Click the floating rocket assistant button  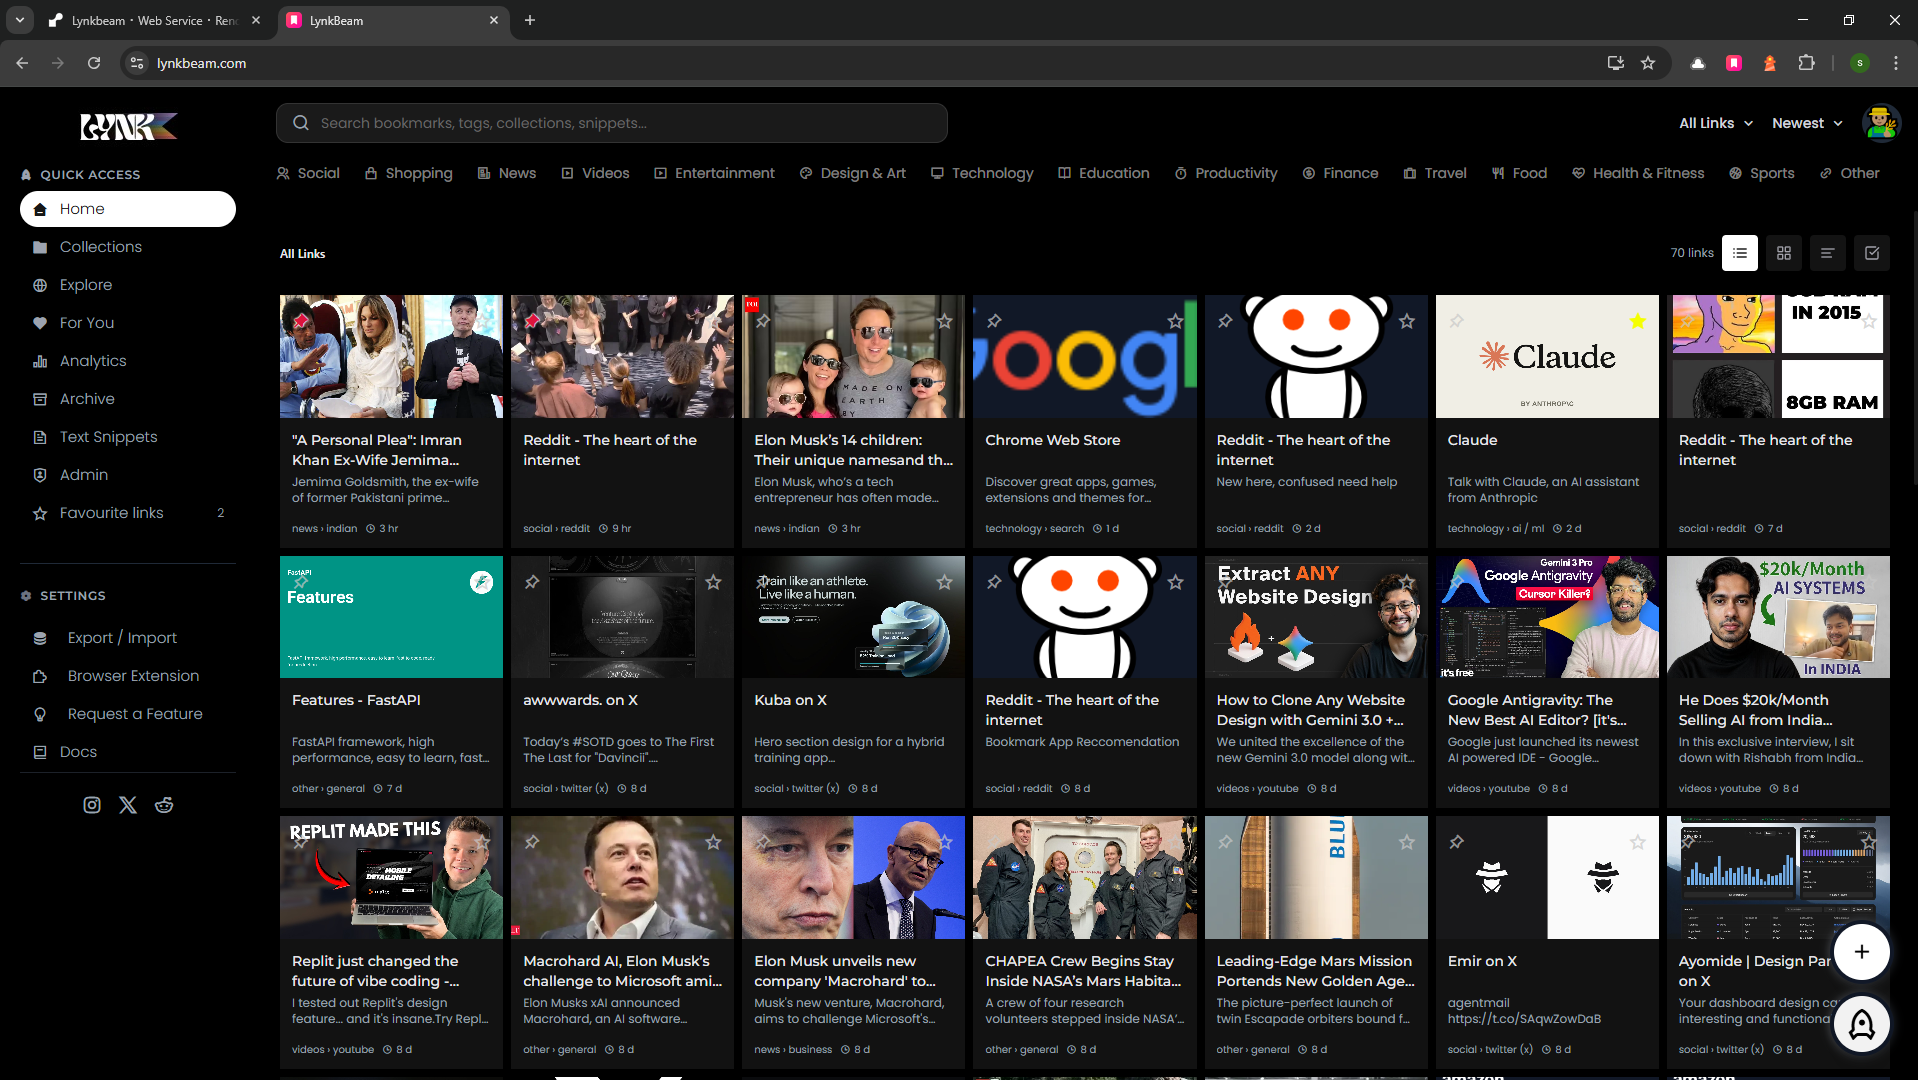click(x=1862, y=1024)
